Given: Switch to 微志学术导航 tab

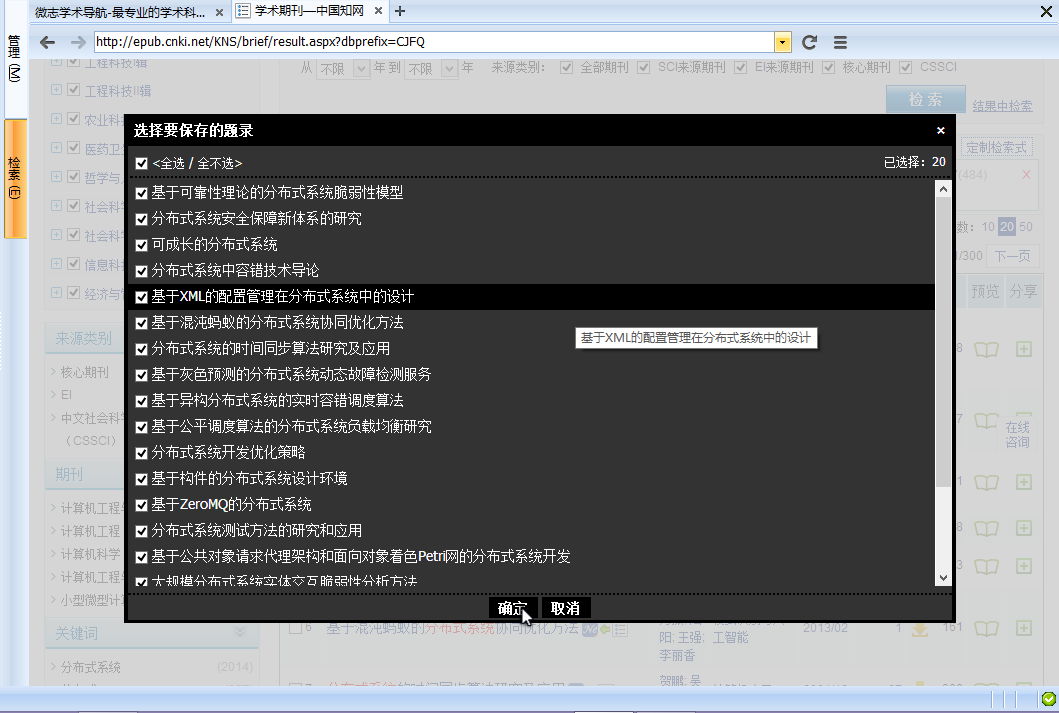Looking at the screenshot, I should (x=120, y=11).
